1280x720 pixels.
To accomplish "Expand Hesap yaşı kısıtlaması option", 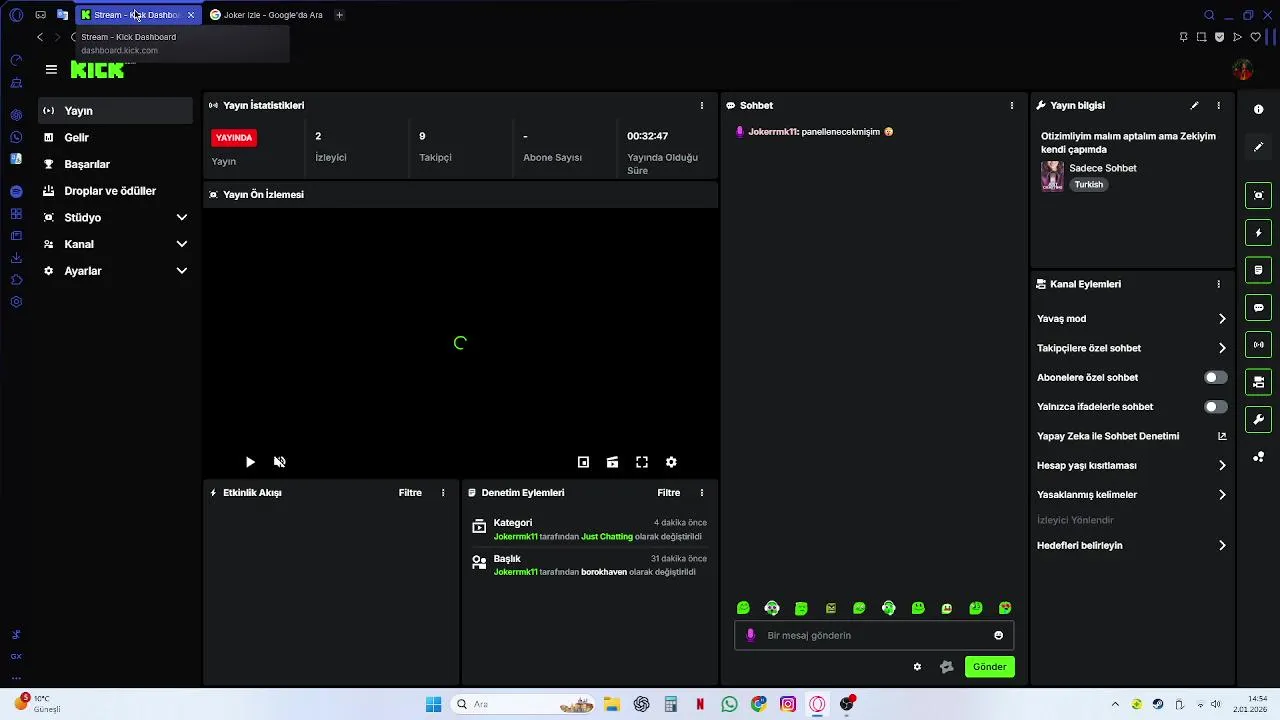I will tap(1131, 465).
